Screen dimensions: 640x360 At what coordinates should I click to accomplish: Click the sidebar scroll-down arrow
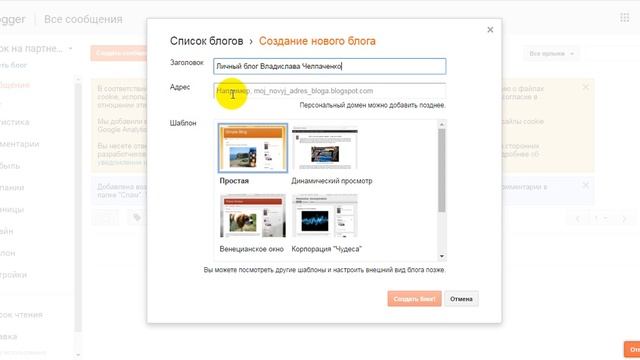click(78, 355)
